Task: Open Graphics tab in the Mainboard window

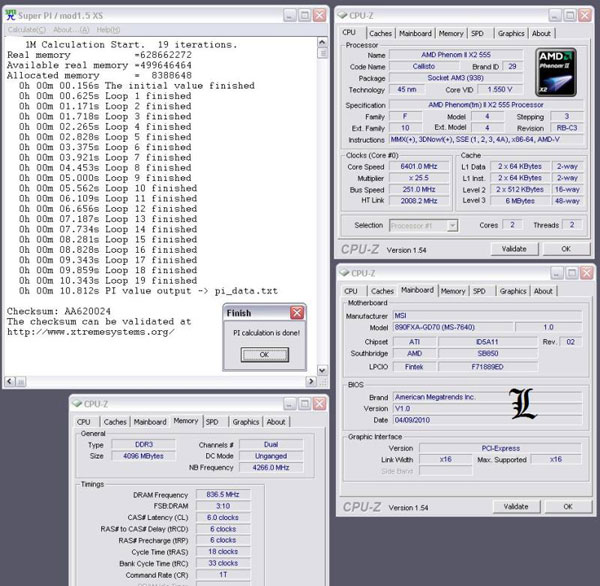Action: click(x=513, y=291)
